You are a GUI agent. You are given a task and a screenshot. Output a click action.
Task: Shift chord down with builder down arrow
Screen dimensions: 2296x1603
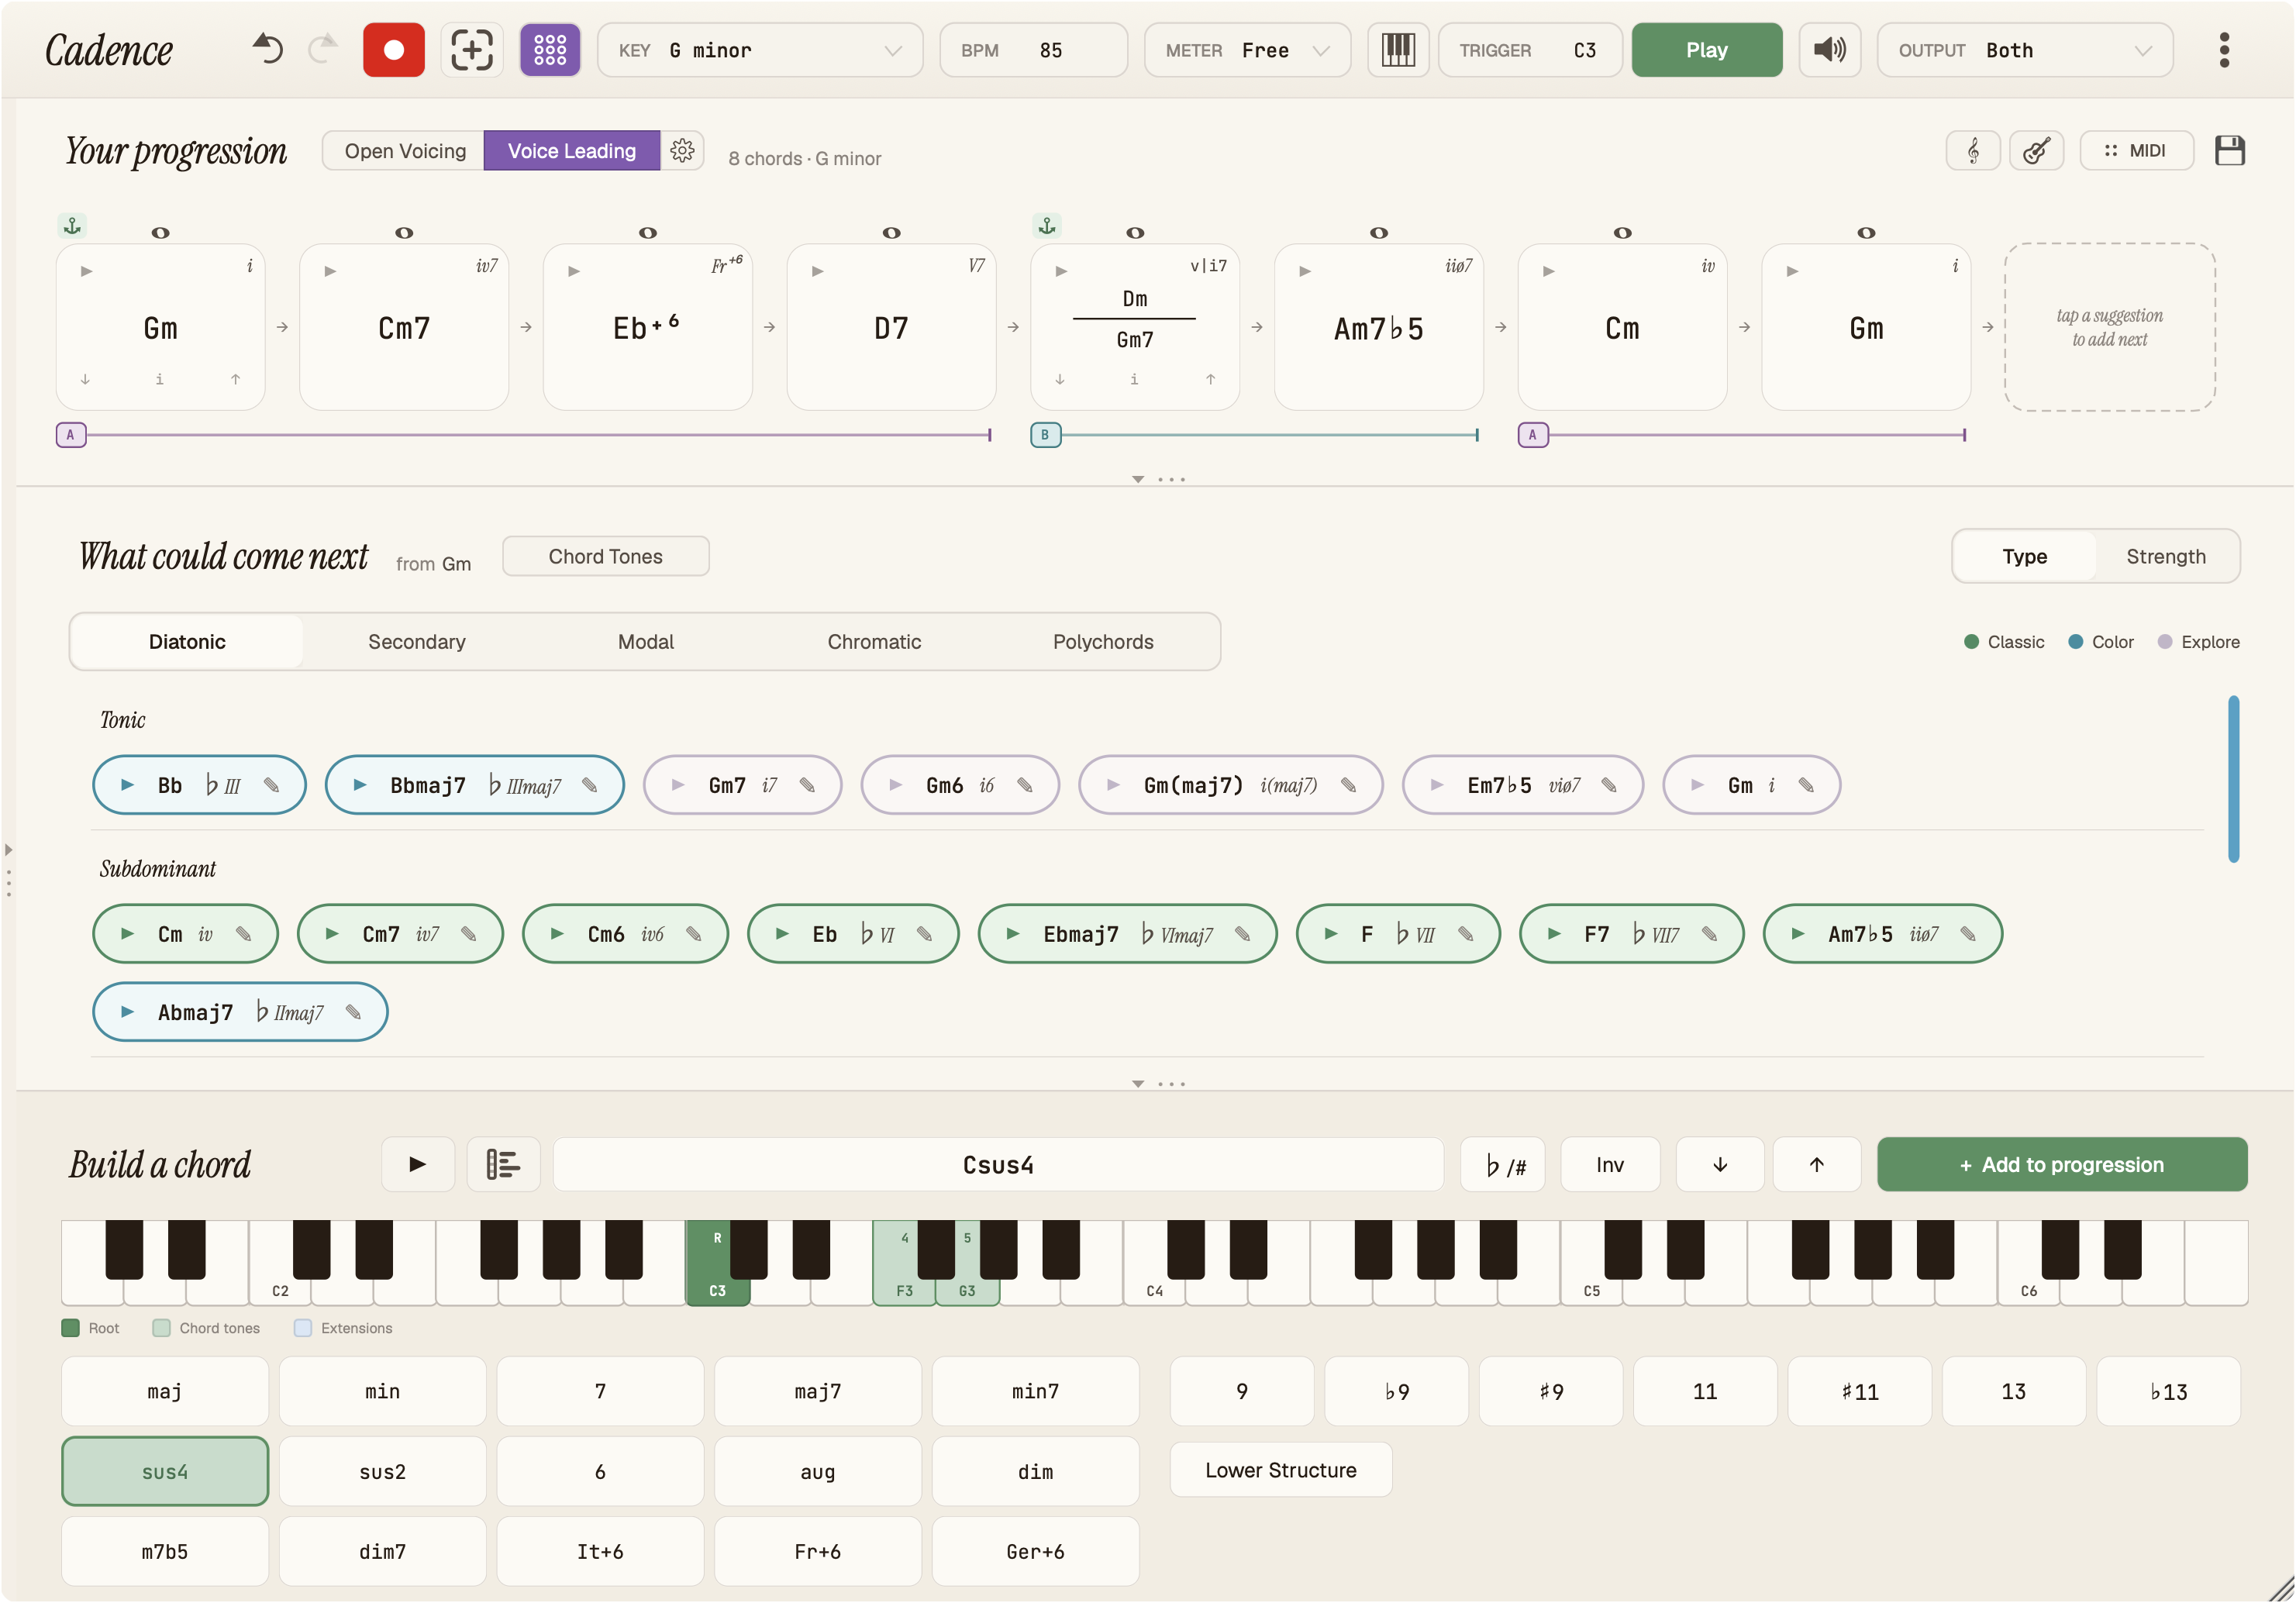pyautogui.click(x=1720, y=1164)
